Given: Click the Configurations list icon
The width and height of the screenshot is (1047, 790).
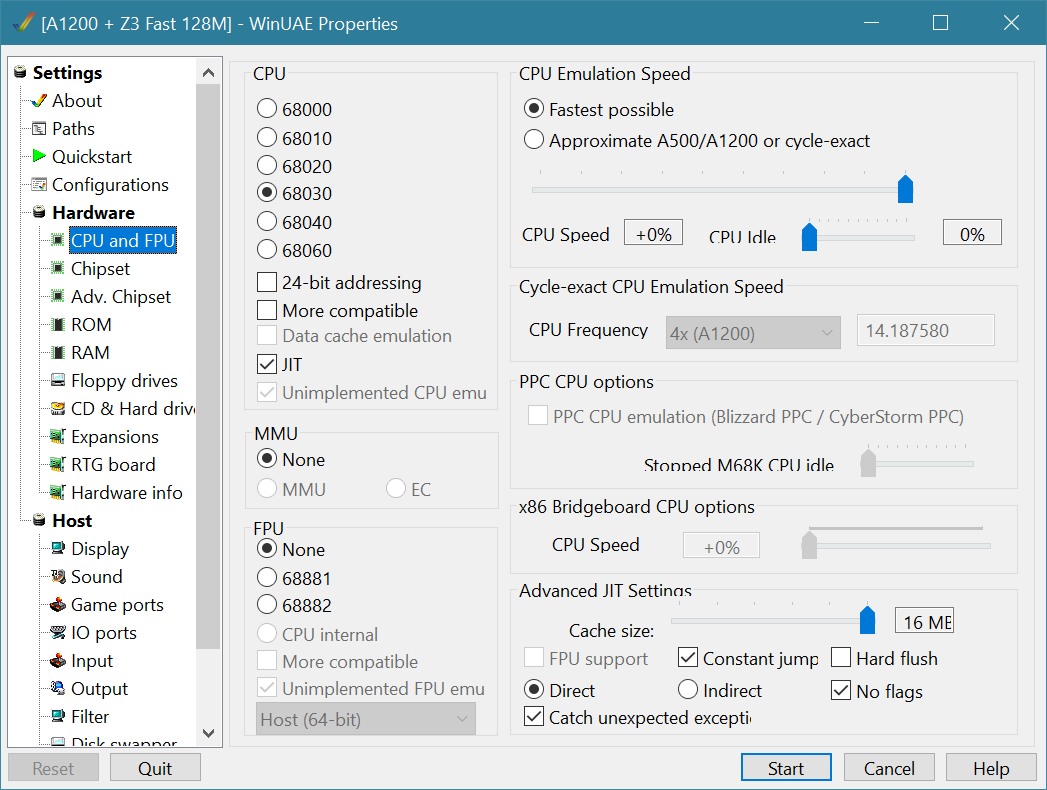Looking at the screenshot, I should (x=39, y=185).
